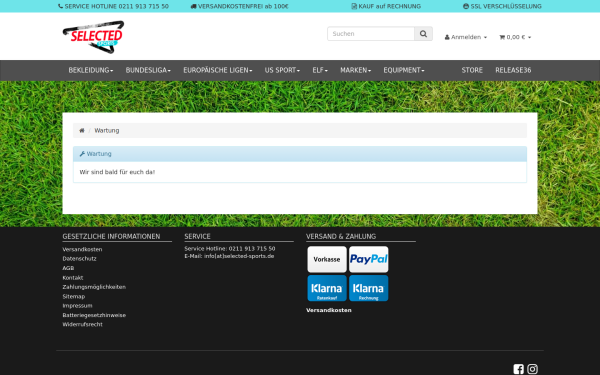Open the Datenschutz link
The height and width of the screenshot is (375, 600).
[80, 259]
